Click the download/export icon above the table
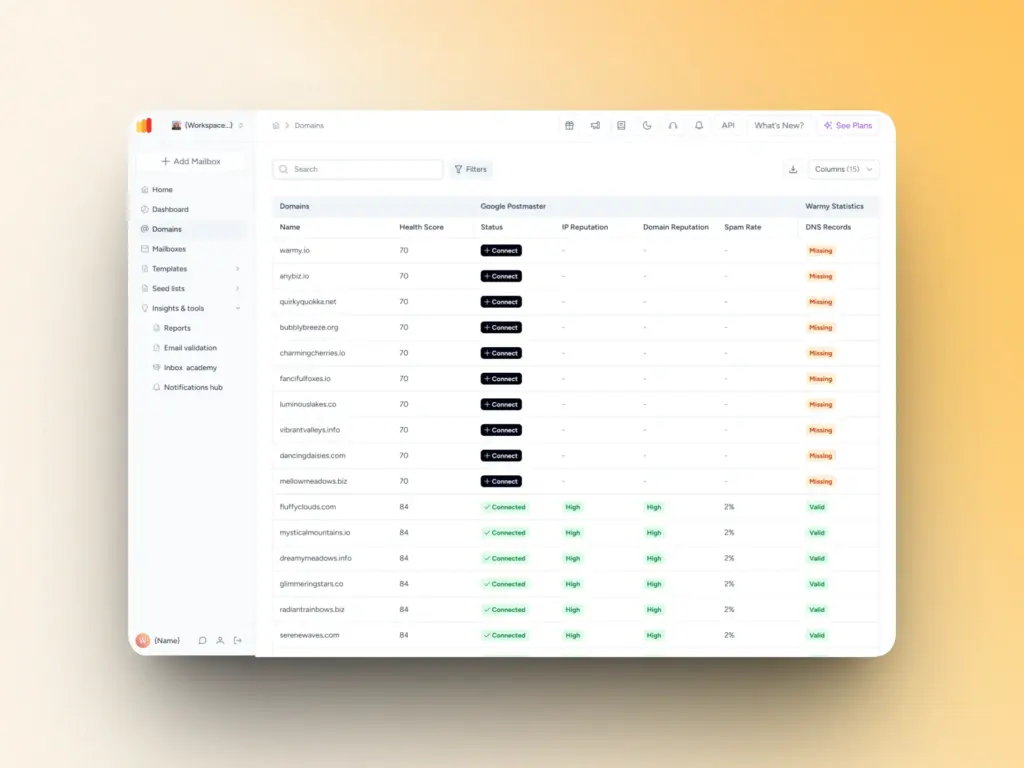1024x768 pixels. pos(791,169)
